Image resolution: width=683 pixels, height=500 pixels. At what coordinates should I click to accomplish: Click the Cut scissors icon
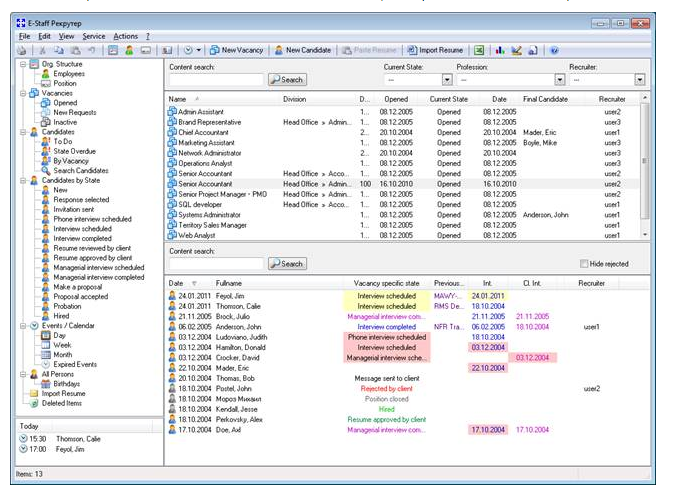tap(42, 51)
